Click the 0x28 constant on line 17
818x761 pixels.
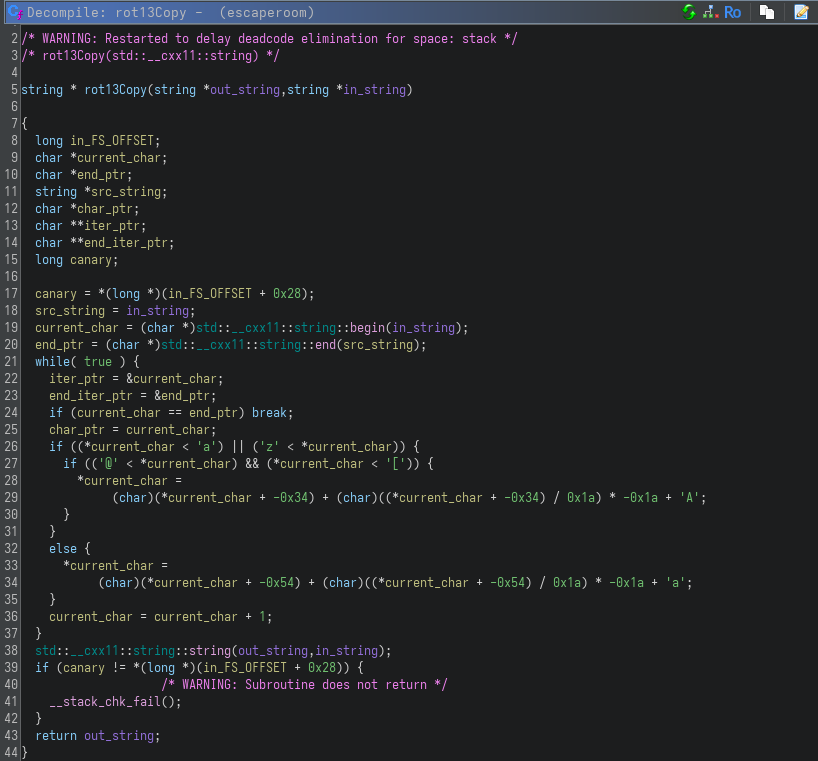[x=287, y=294]
